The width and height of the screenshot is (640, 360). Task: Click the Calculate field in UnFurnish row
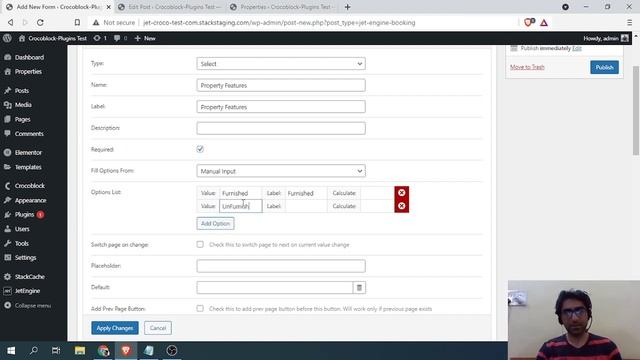(377, 206)
